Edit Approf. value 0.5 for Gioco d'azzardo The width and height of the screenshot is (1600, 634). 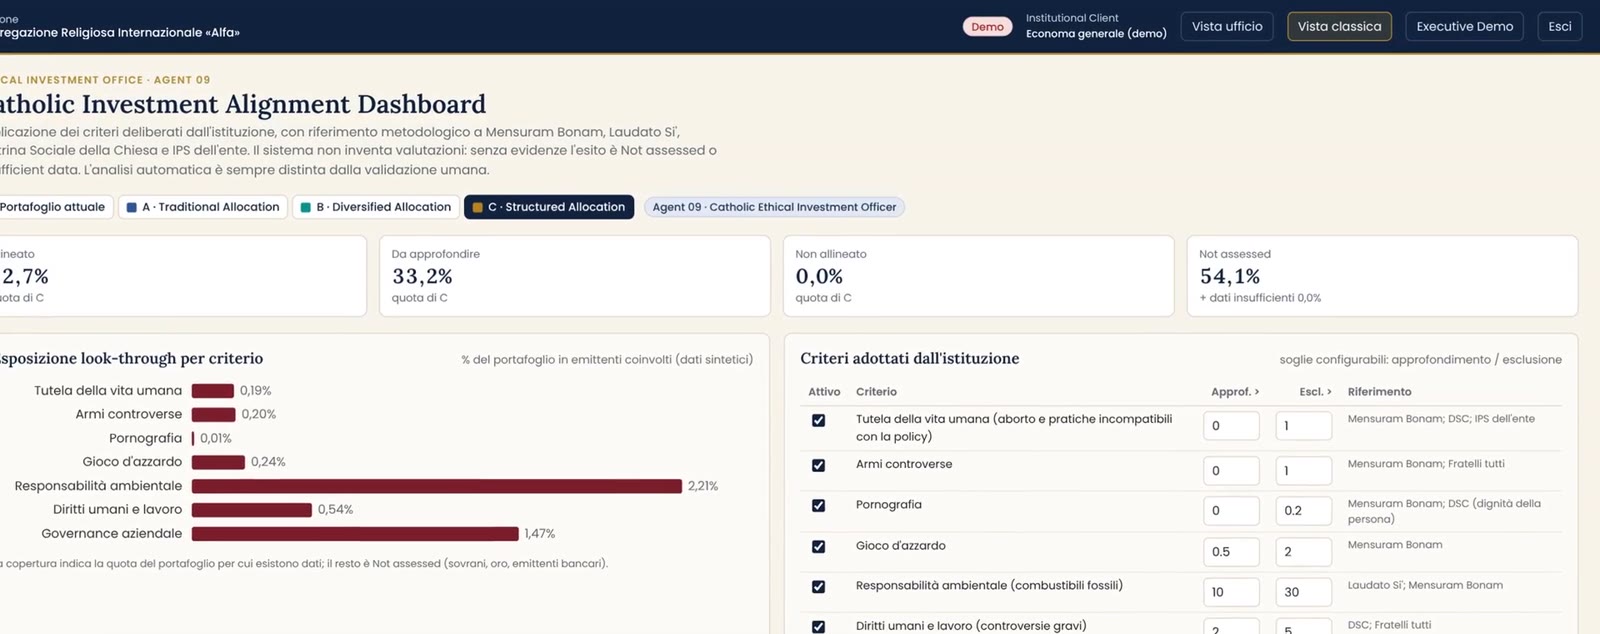coord(1231,551)
